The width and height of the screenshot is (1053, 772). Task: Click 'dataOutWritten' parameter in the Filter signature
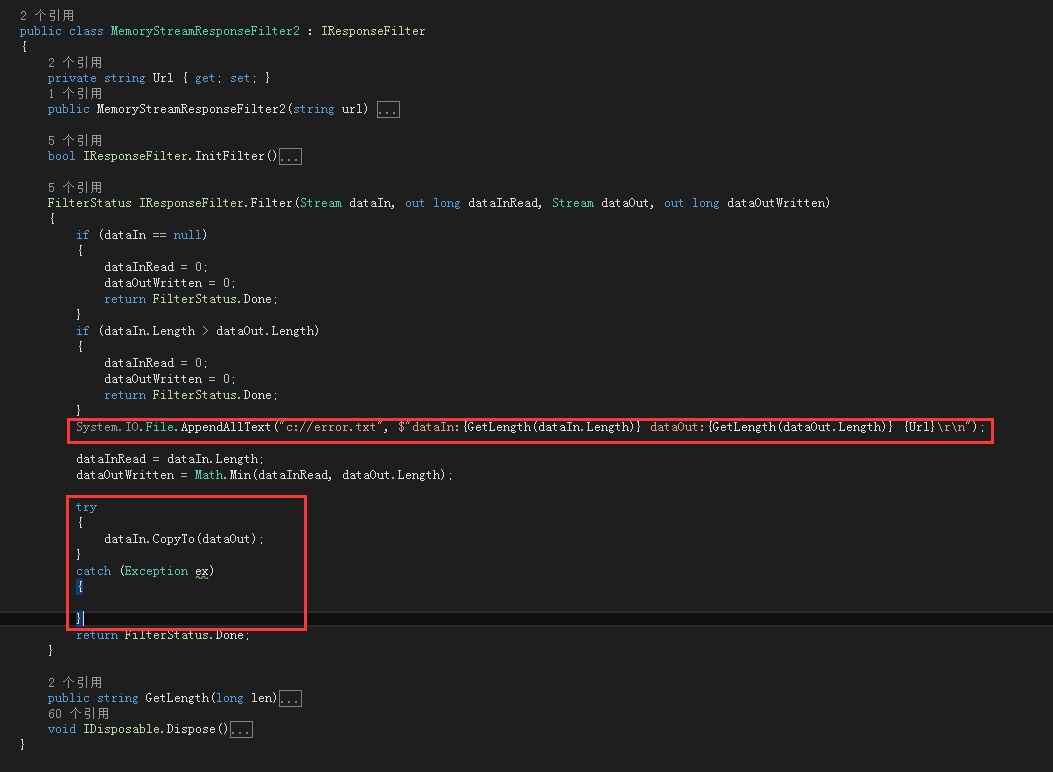(x=776, y=203)
